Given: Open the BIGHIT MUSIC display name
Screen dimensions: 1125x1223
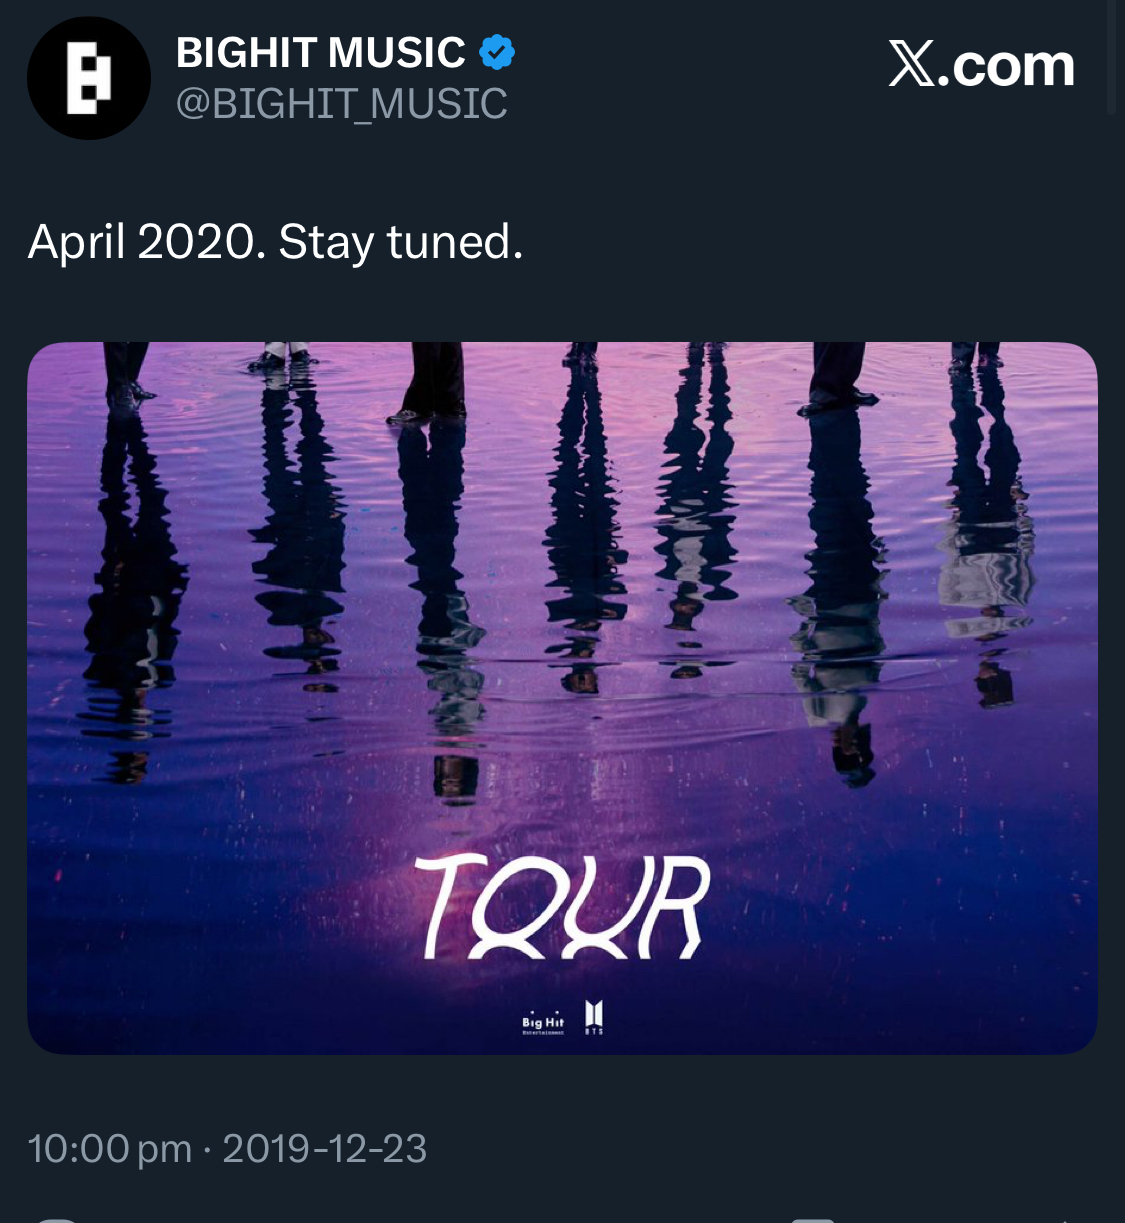Looking at the screenshot, I should coord(320,53).
